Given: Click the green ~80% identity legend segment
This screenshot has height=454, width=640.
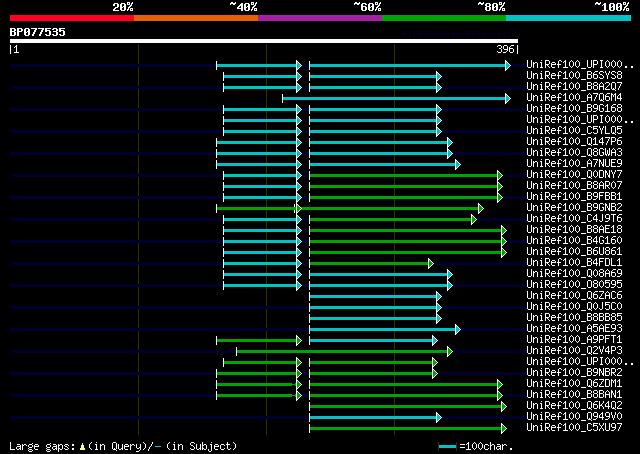Looking at the screenshot, I should pyautogui.click(x=444, y=18).
